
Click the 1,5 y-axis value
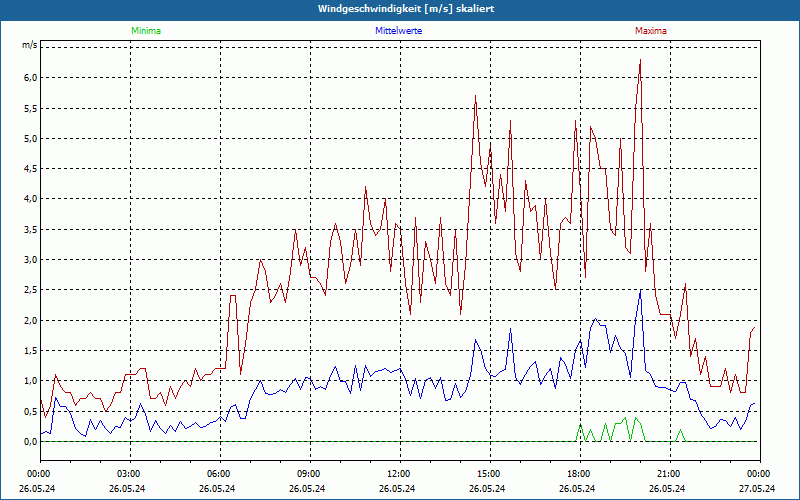tap(31, 351)
